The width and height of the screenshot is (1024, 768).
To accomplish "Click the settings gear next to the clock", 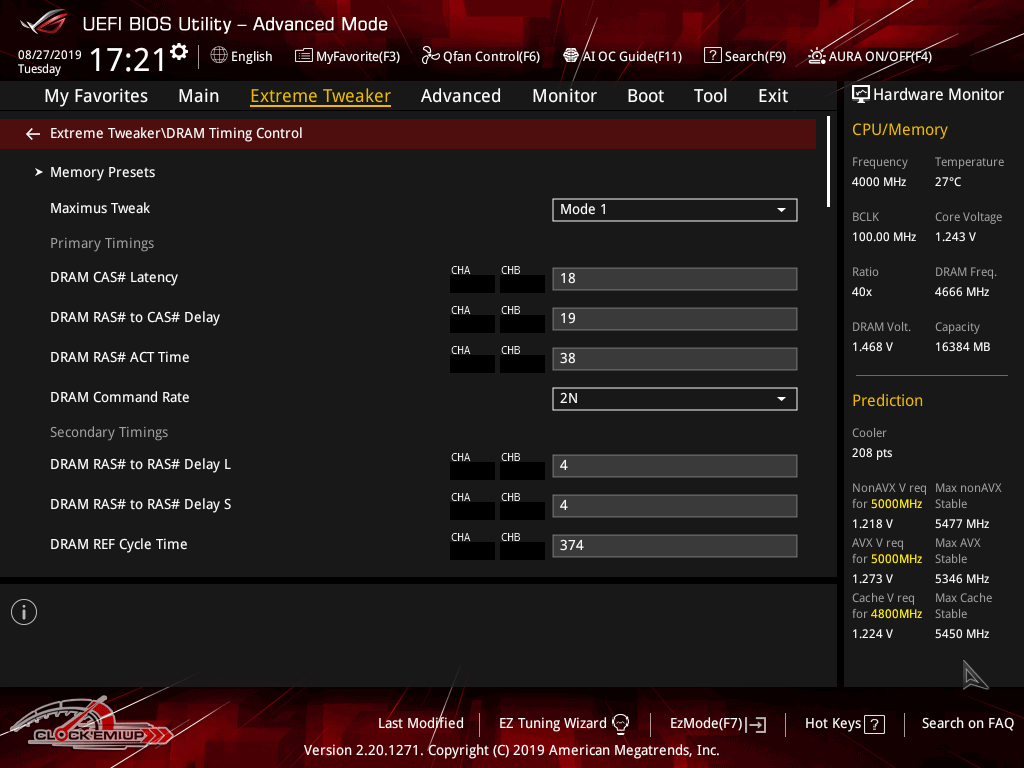I will [x=179, y=52].
